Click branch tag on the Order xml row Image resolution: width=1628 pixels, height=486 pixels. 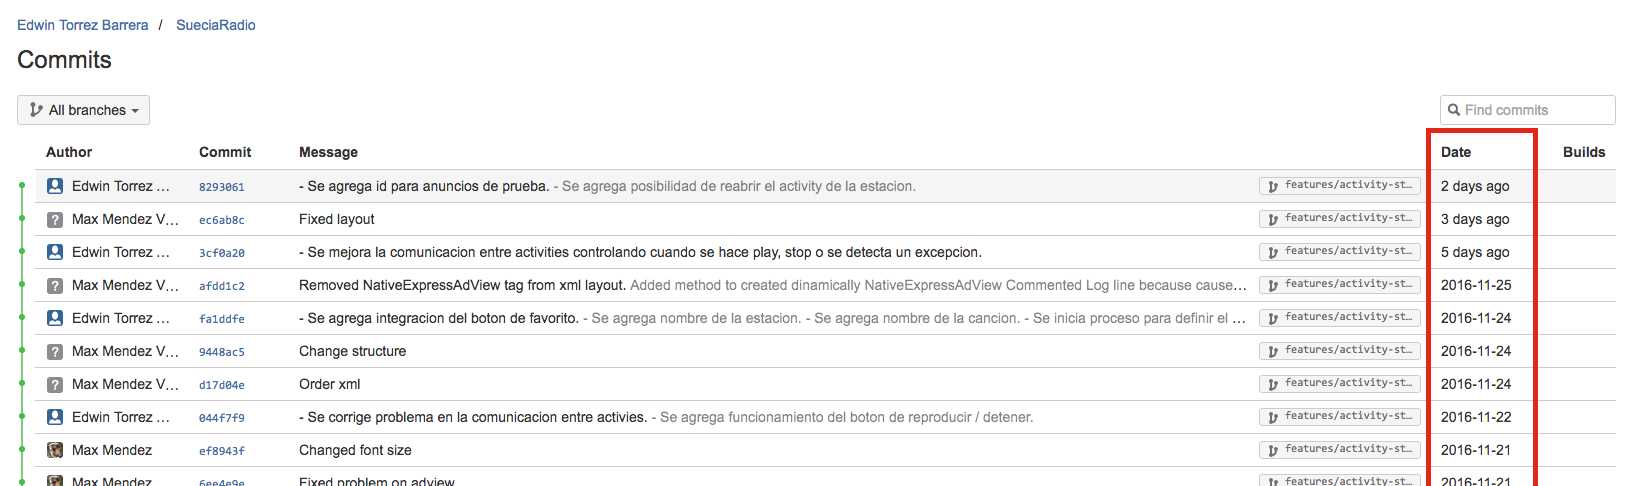pos(1339,383)
